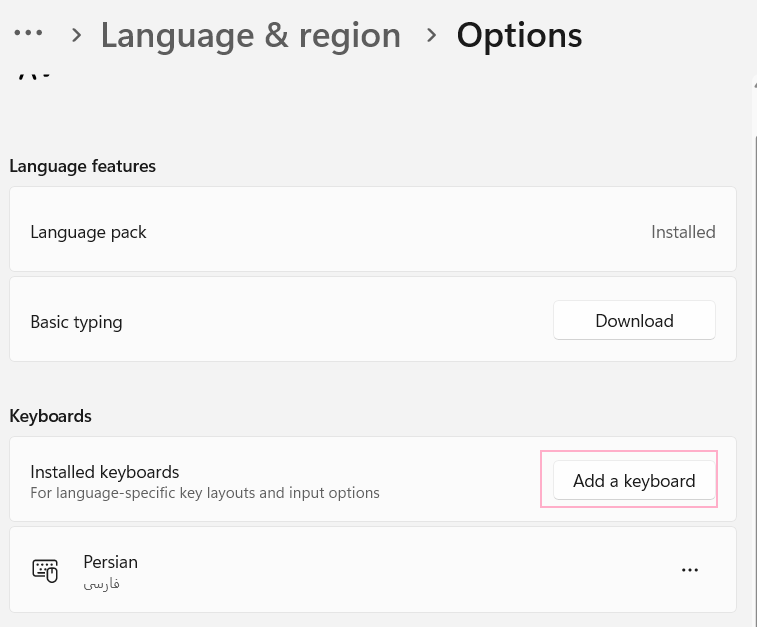The image size is (757, 627).
Task: Click the Installed status text
Action: pos(683,232)
